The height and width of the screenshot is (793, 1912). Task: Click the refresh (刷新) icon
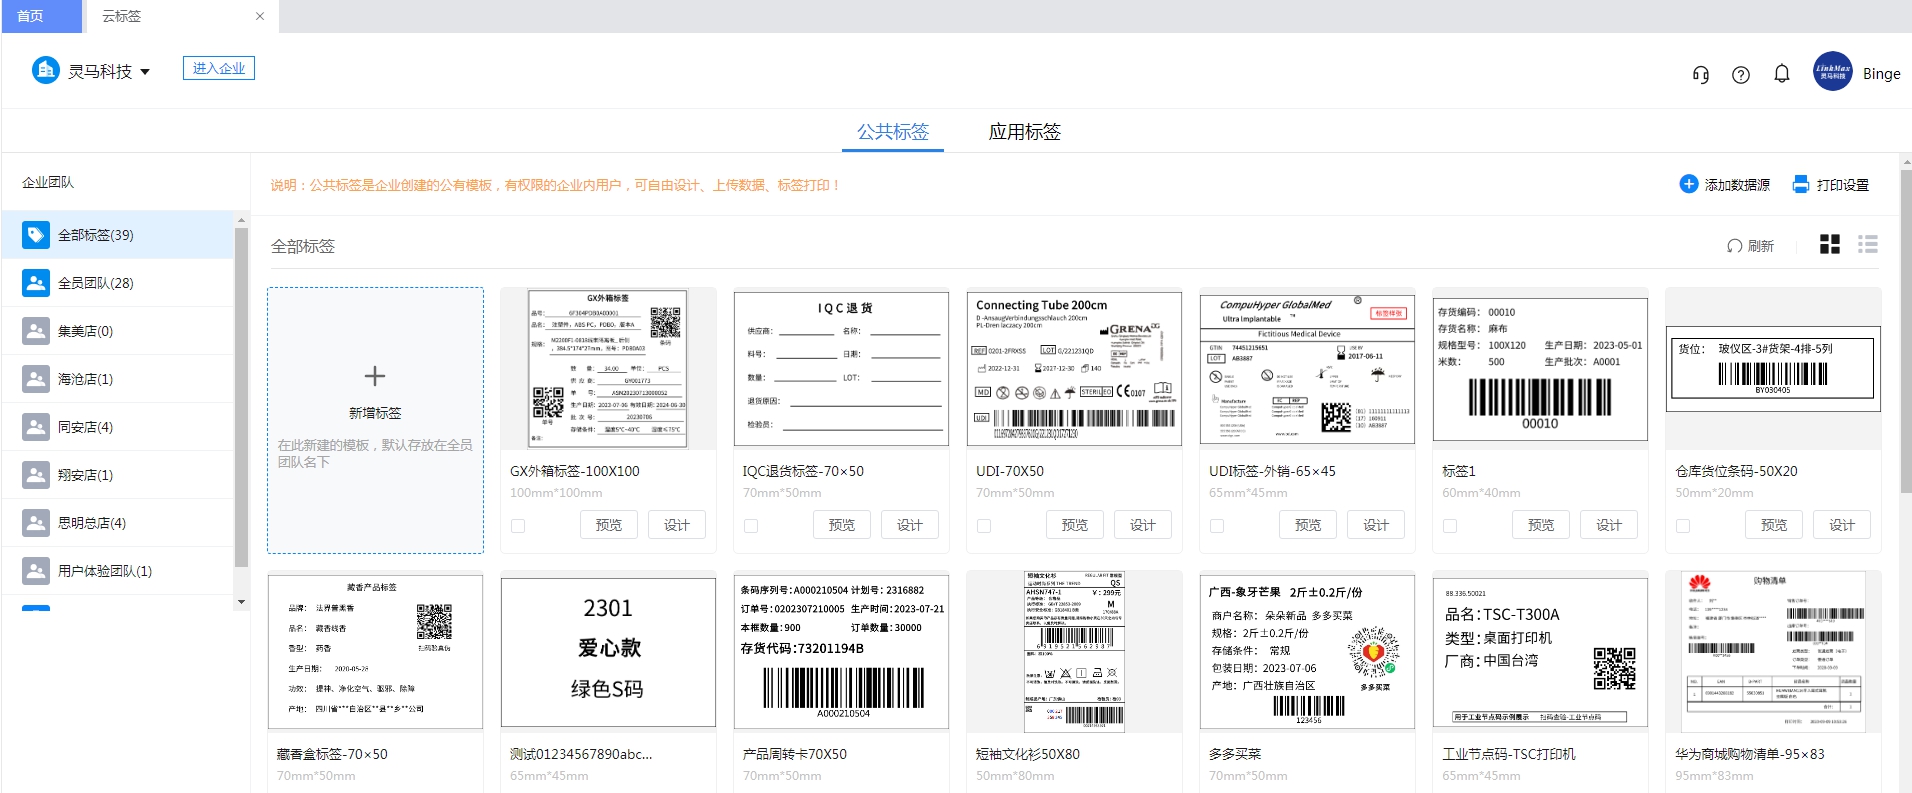coord(1735,246)
